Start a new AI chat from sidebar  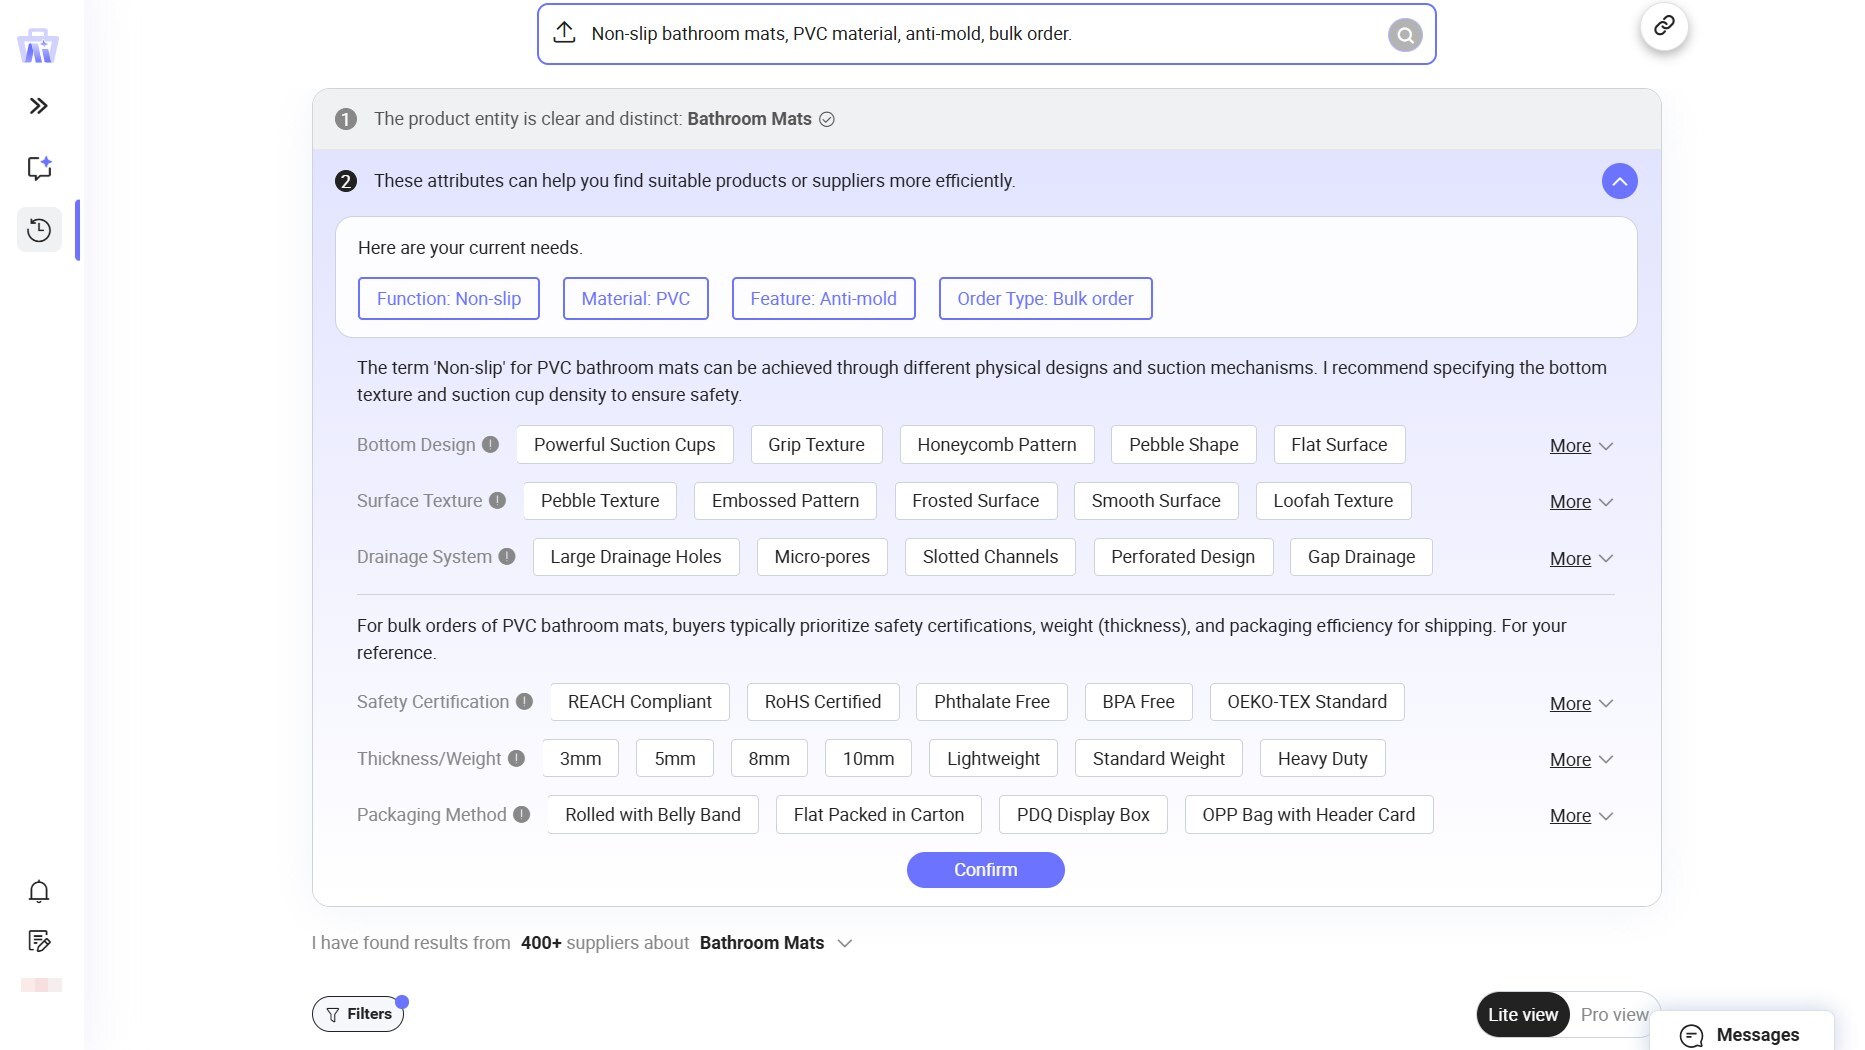39,168
